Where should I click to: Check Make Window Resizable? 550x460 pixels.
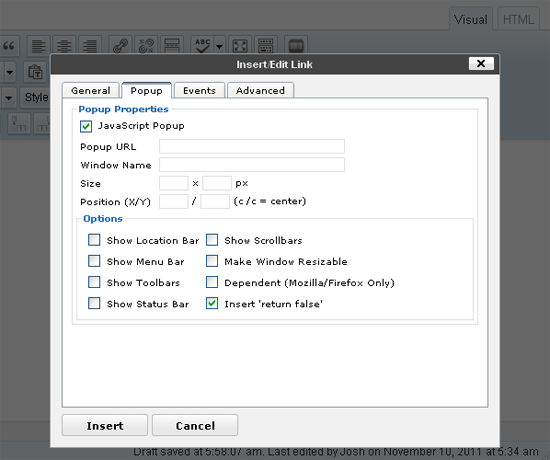coord(212,261)
